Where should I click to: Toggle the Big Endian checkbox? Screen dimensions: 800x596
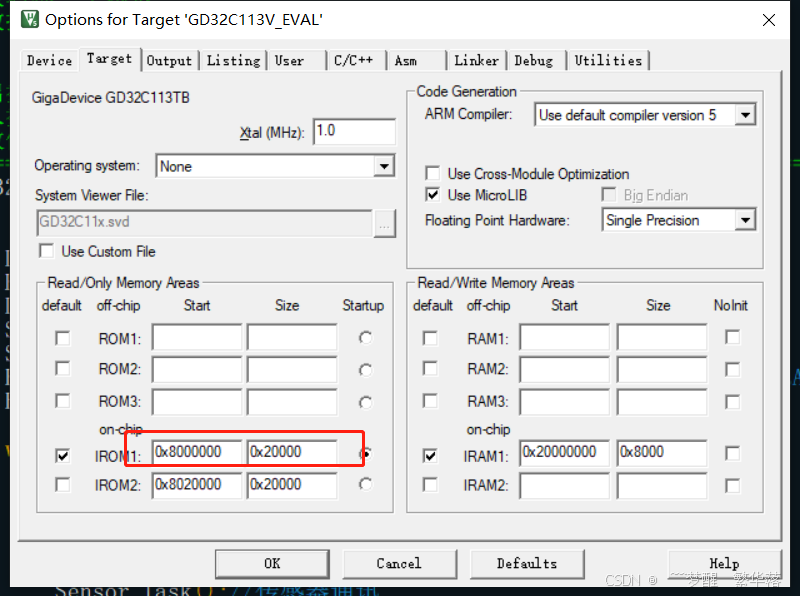pos(609,195)
